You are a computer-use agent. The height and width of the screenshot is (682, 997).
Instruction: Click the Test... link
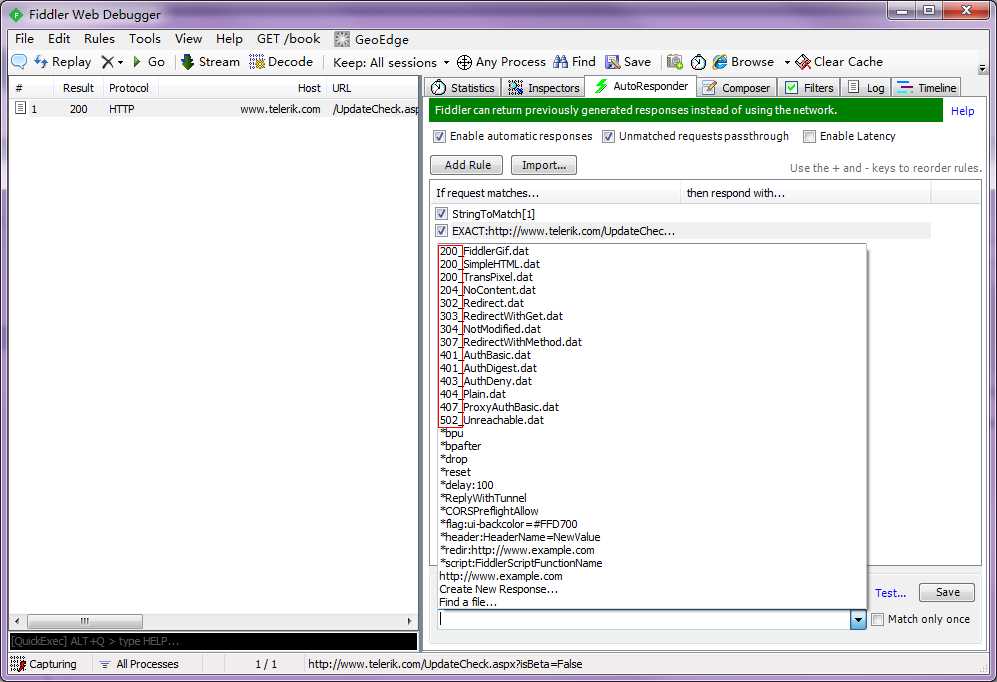pyautogui.click(x=890, y=593)
